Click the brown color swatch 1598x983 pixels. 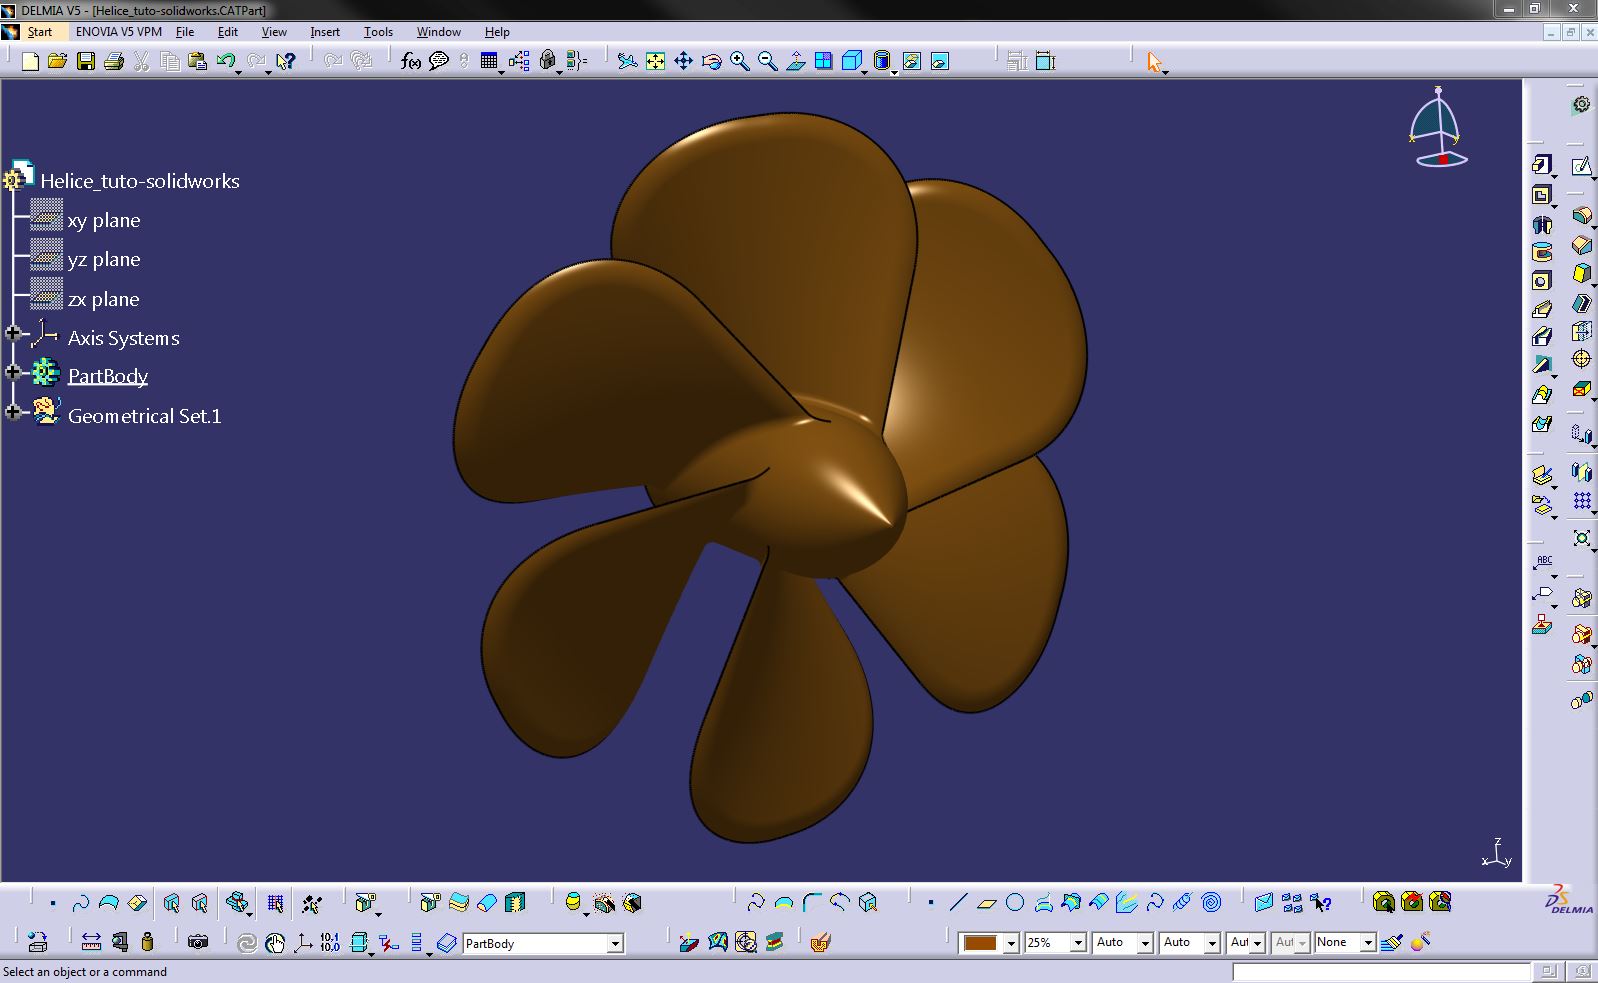point(980,943)
